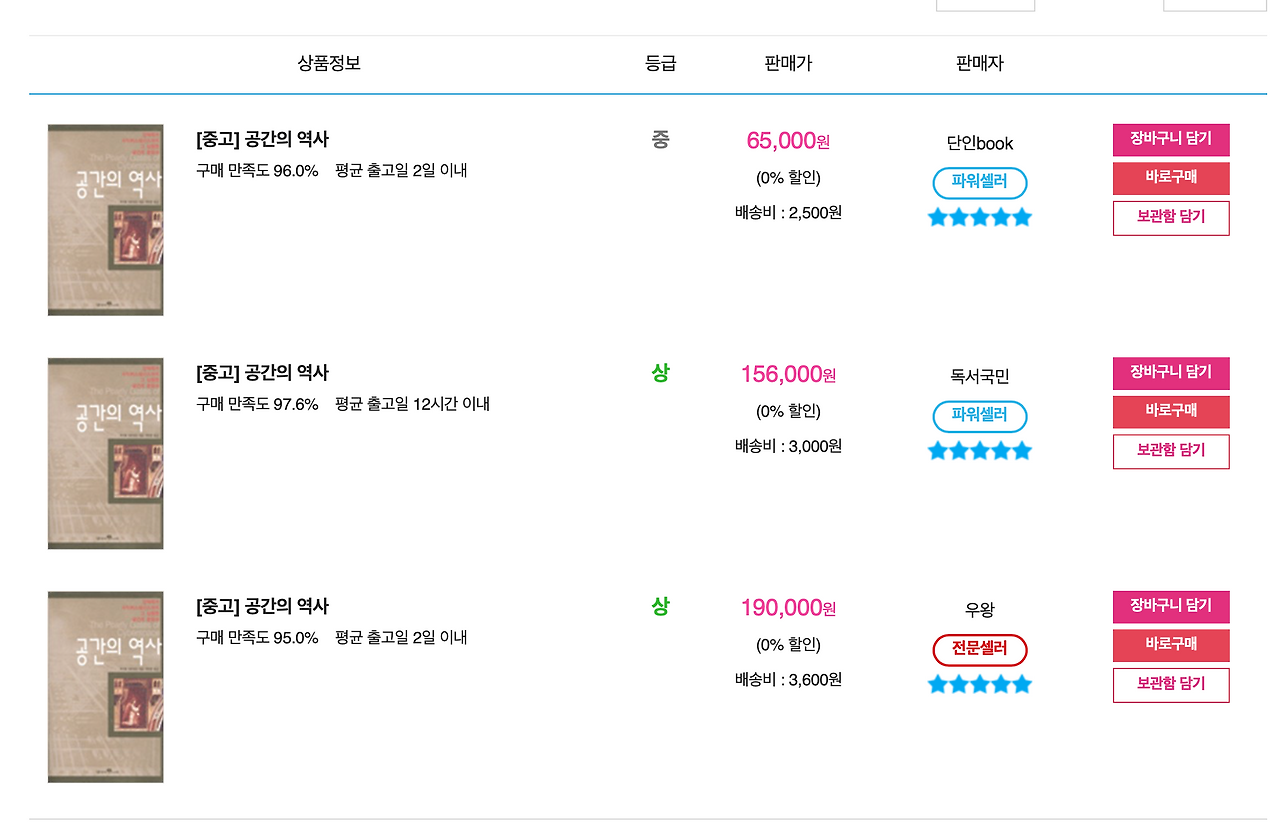
Task: Open seller 독서국민's name link
Action: click(979, 377)
